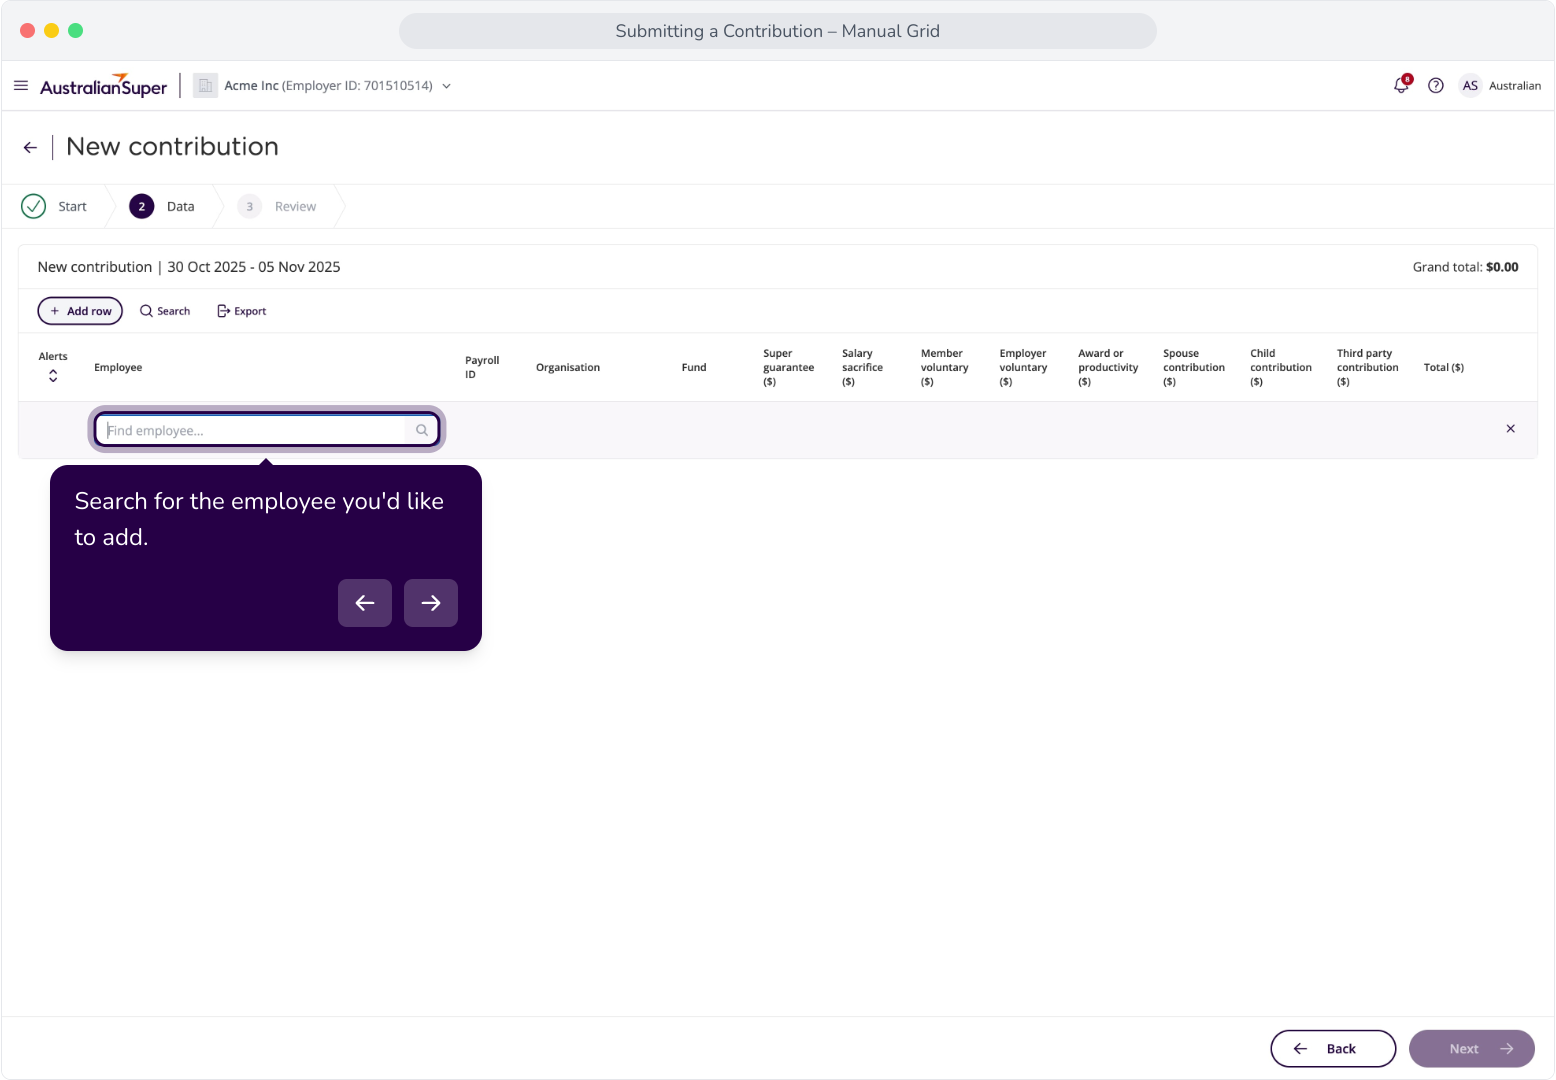Open the notifications bell

1401,86
